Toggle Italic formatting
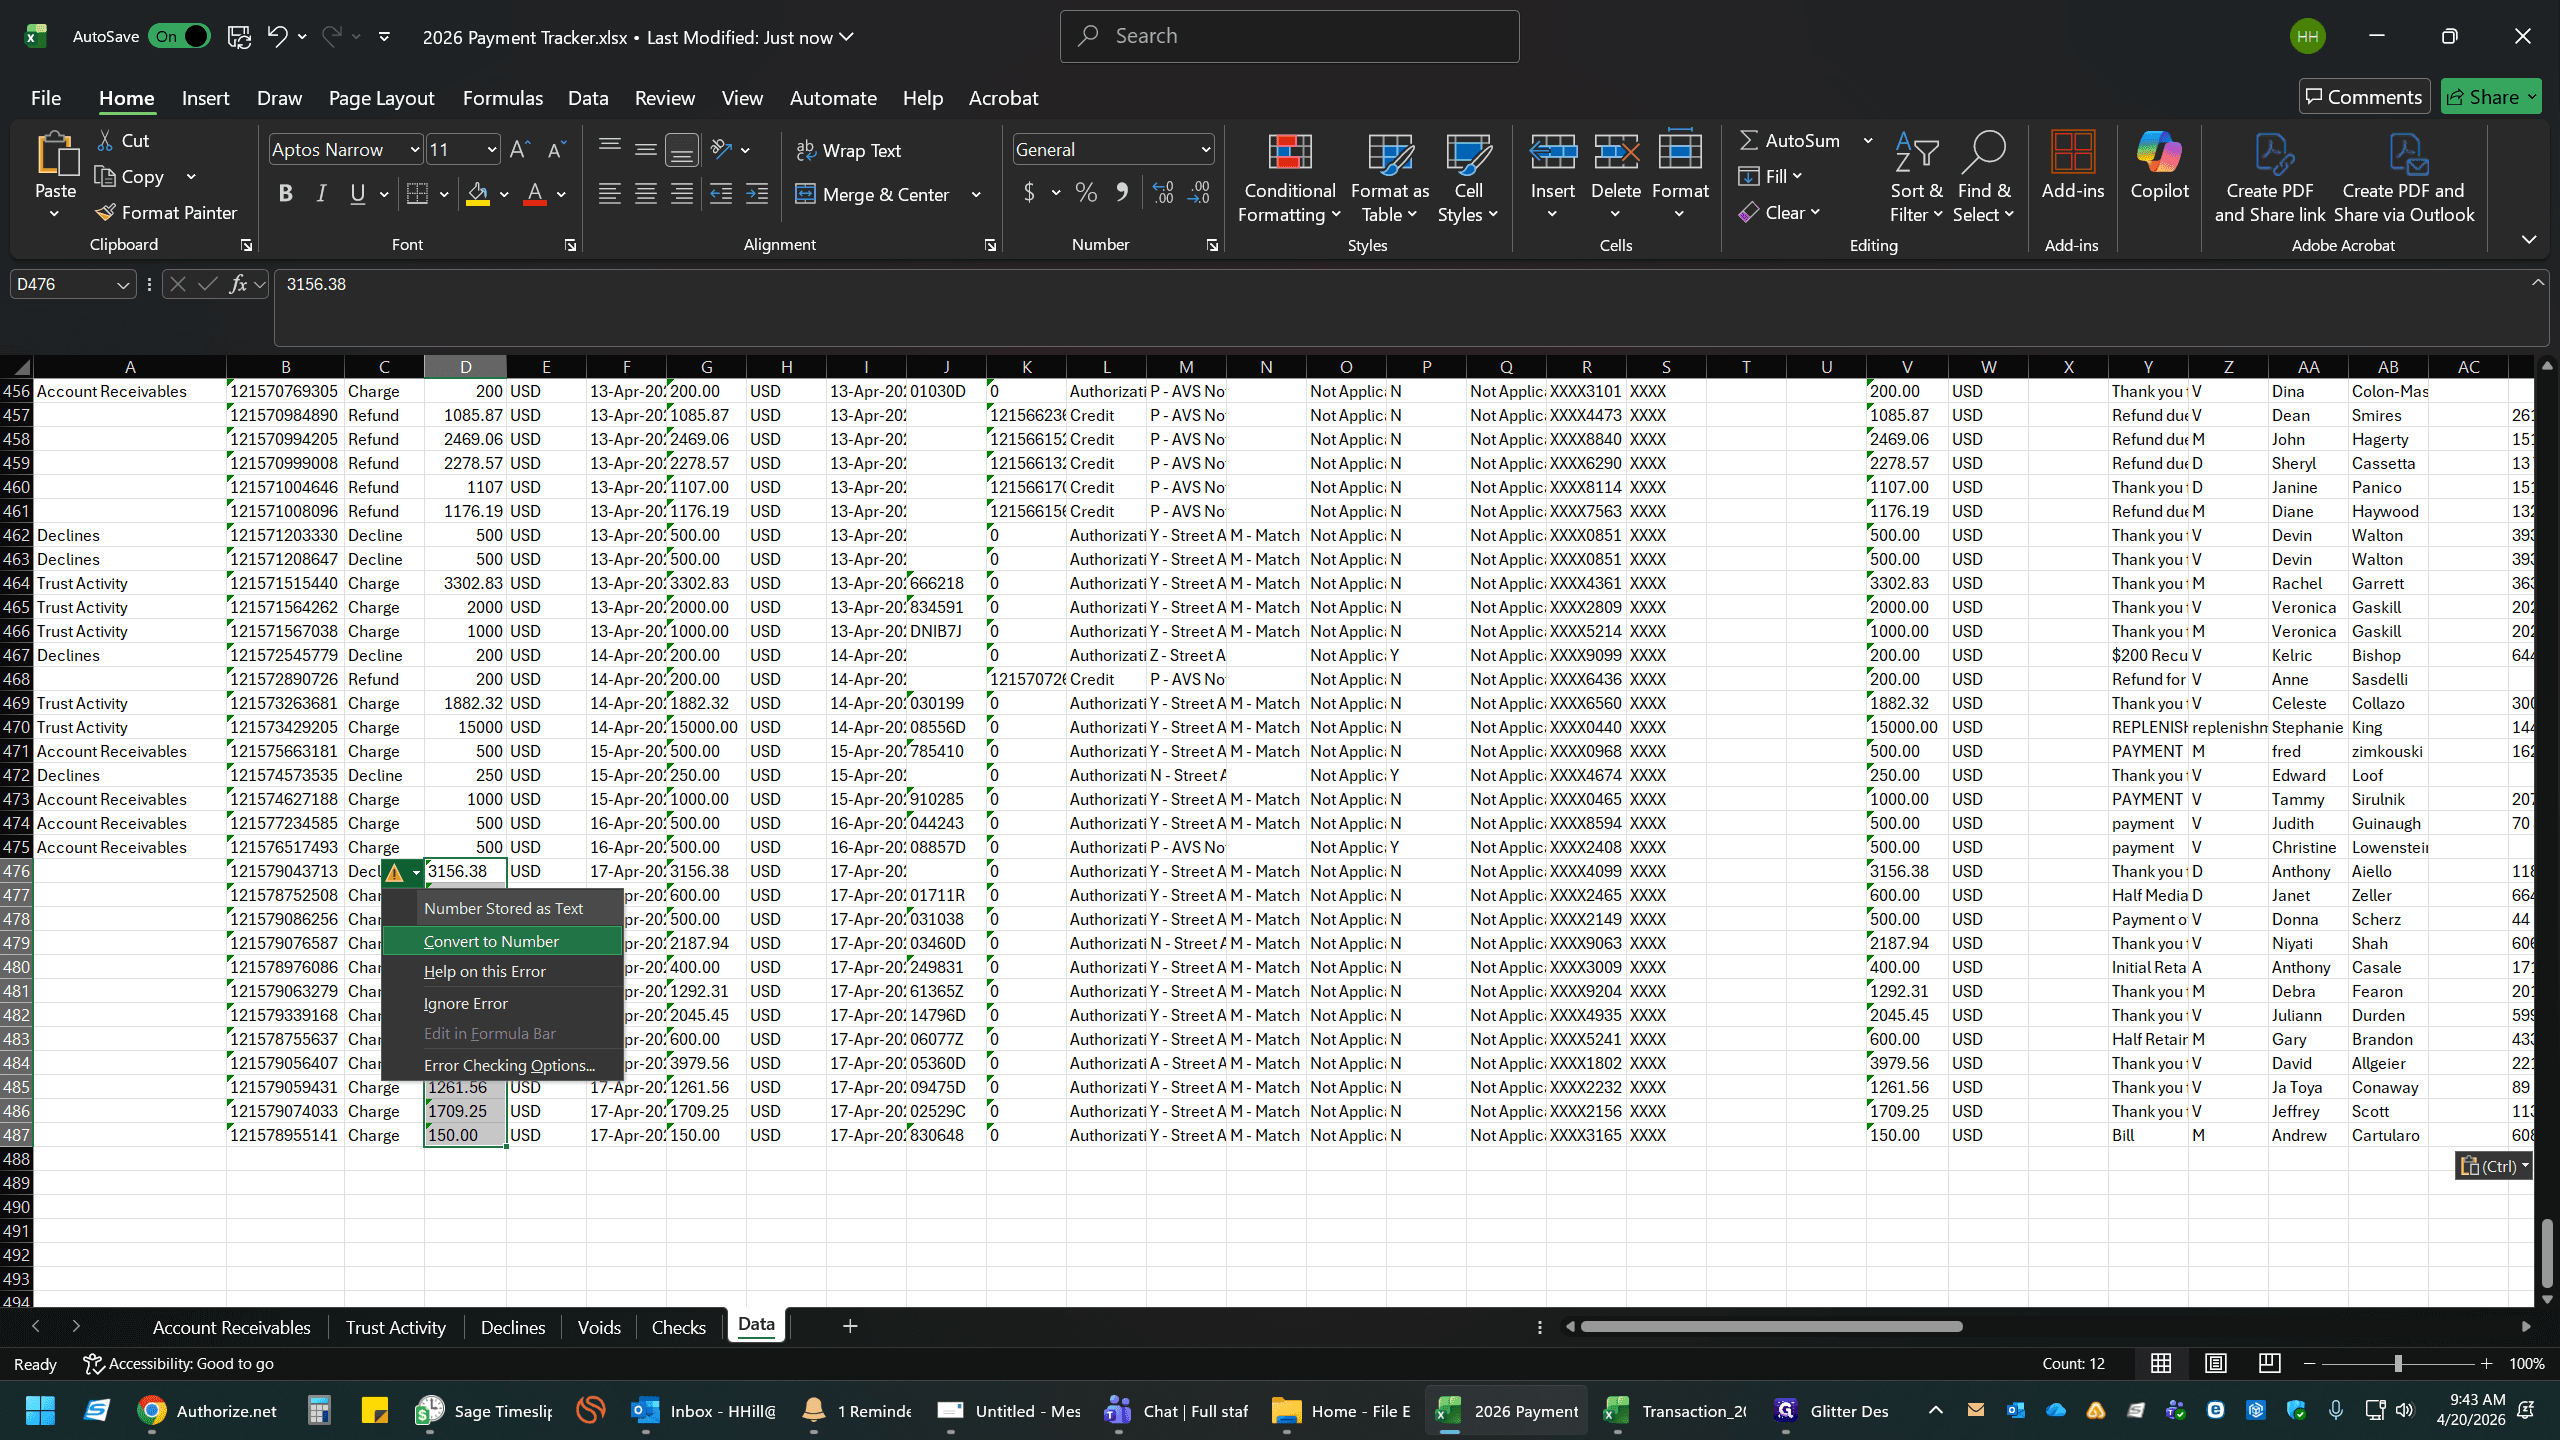Viewport: 2560px width, 1440px height. (321, 194)
